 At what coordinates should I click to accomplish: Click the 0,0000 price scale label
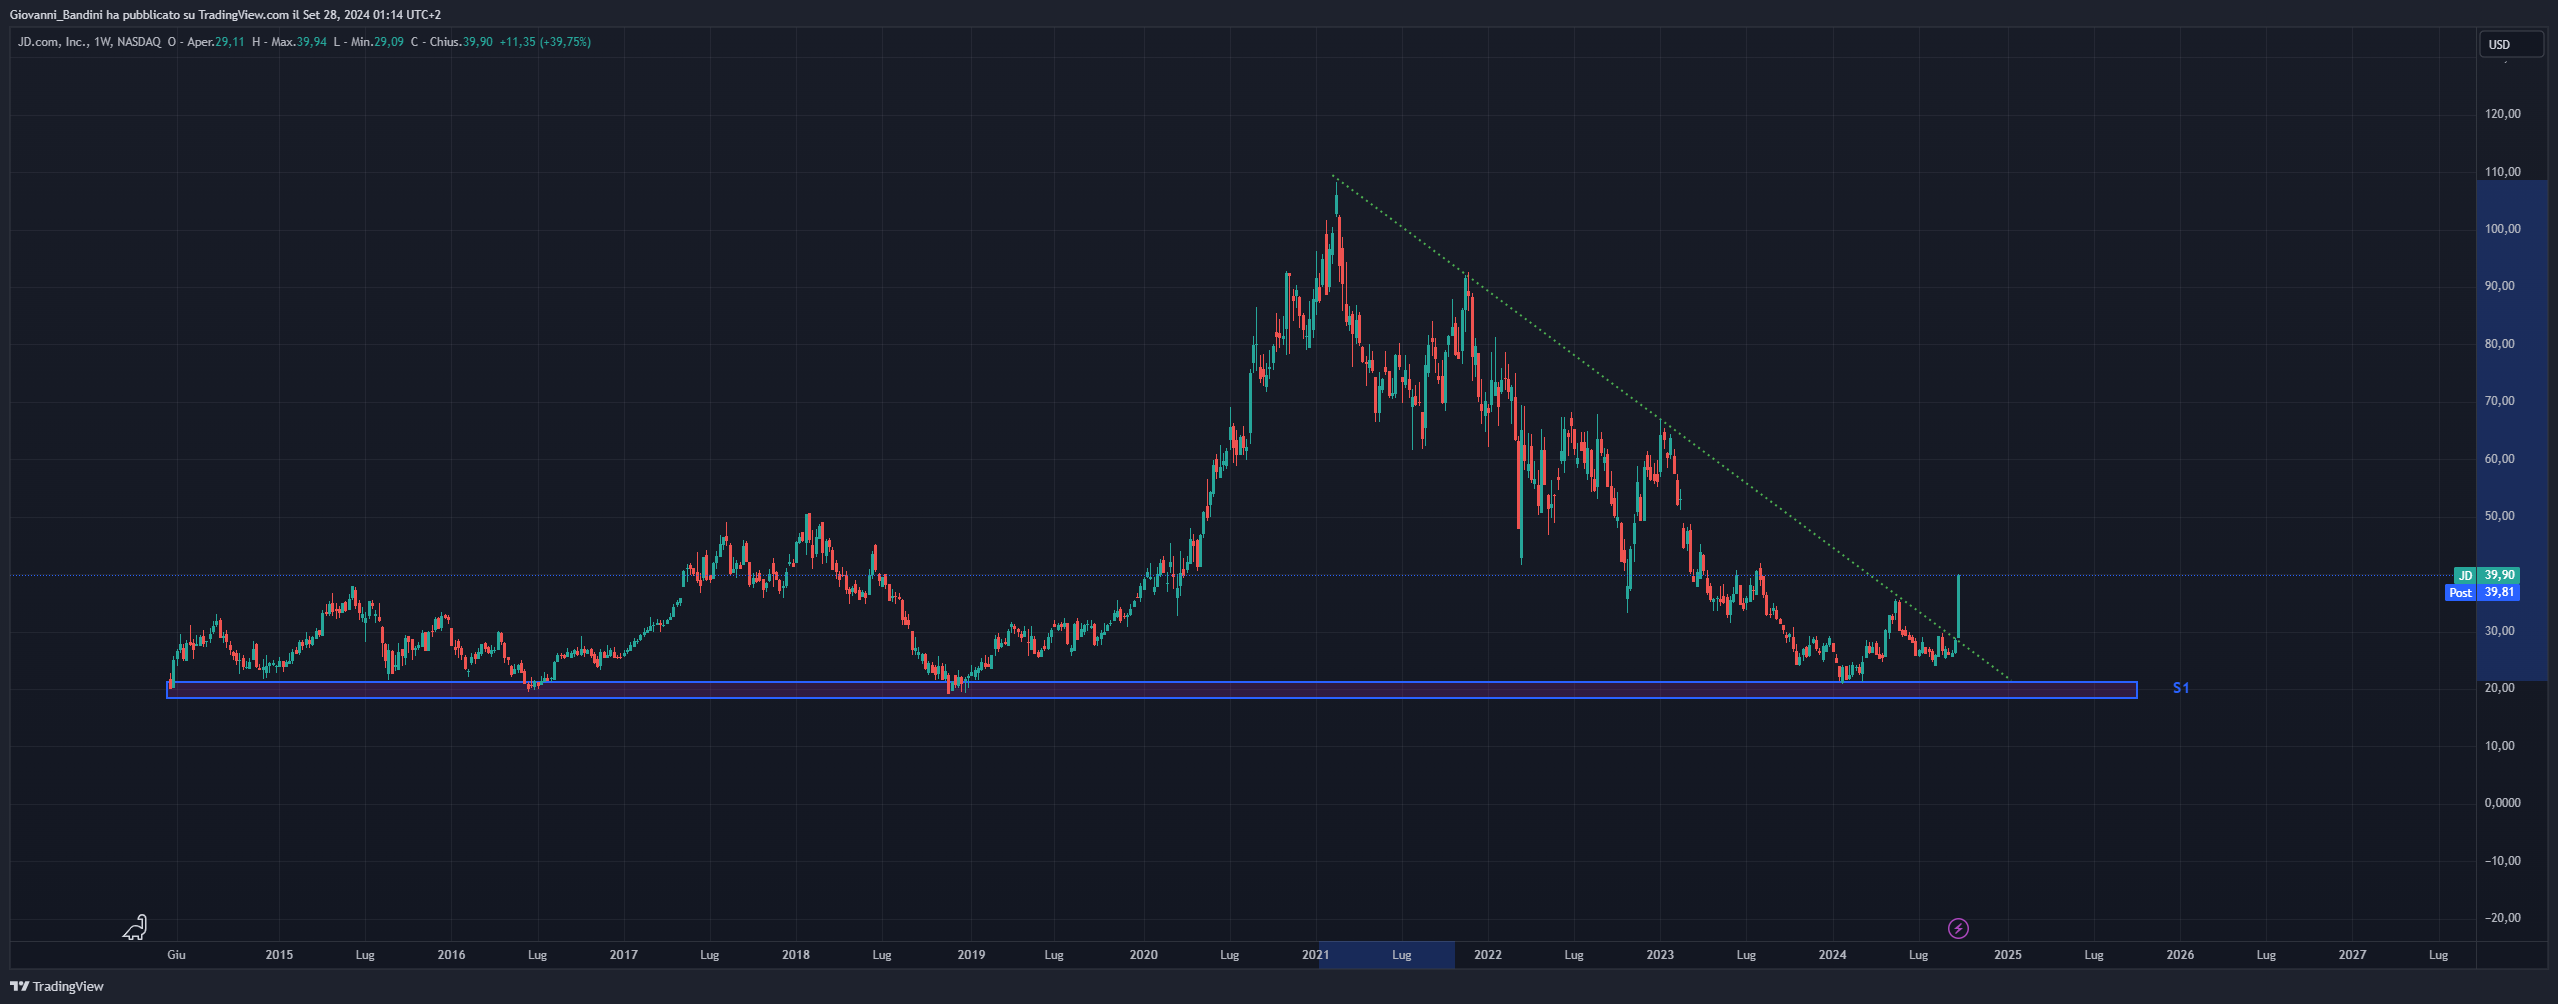pyautogui.click(x=2502, y=803)
